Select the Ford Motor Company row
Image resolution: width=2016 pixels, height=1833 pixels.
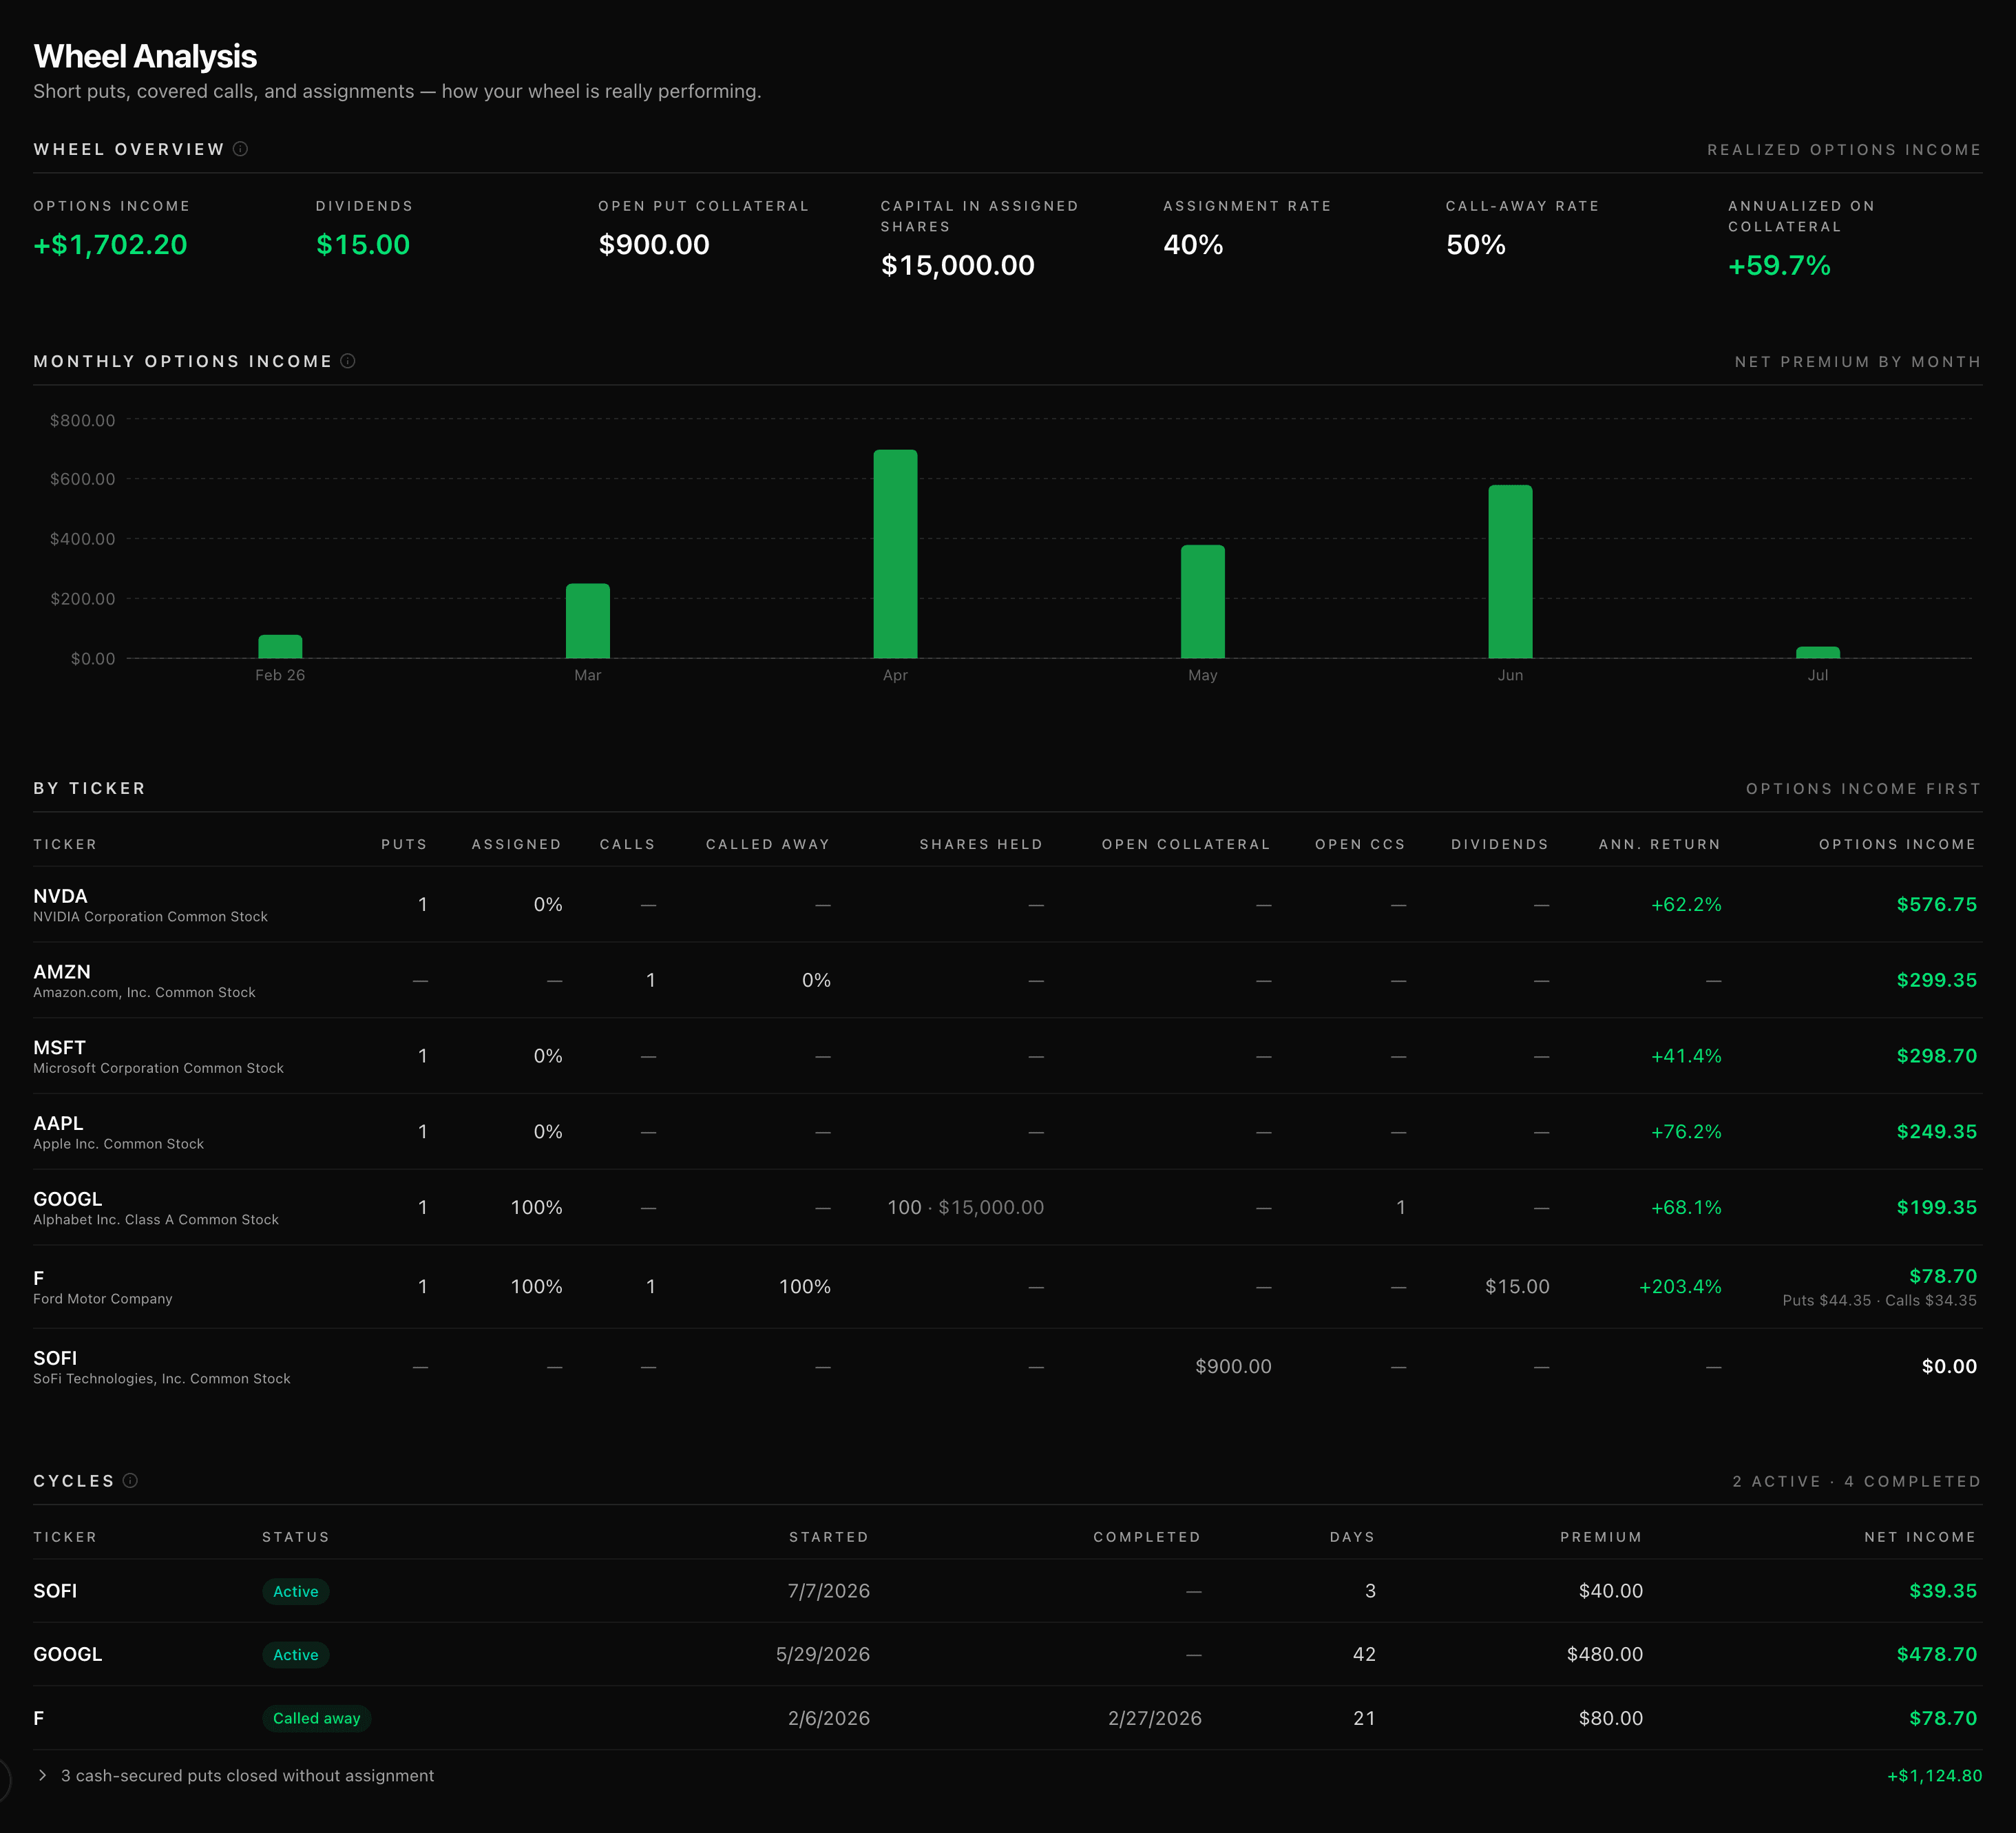click(1007, 1287)
